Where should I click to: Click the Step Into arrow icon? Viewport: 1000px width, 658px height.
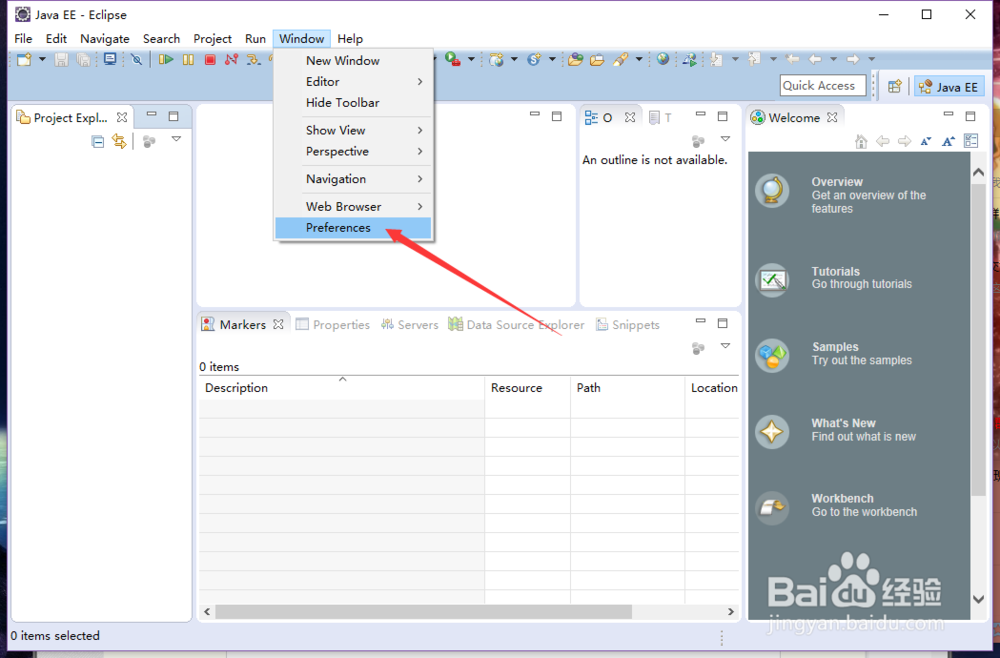coord(253,59)
